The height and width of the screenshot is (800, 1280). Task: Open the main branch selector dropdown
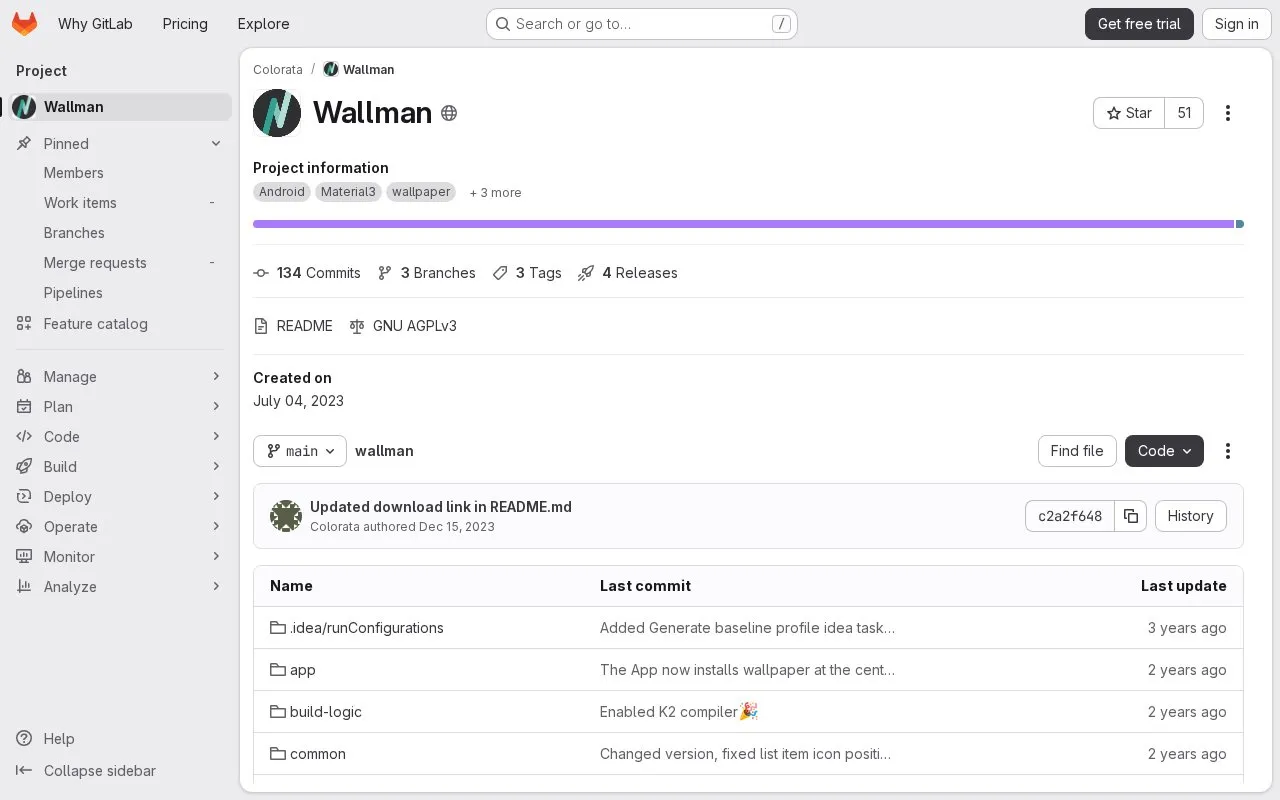tap(300, 451)
